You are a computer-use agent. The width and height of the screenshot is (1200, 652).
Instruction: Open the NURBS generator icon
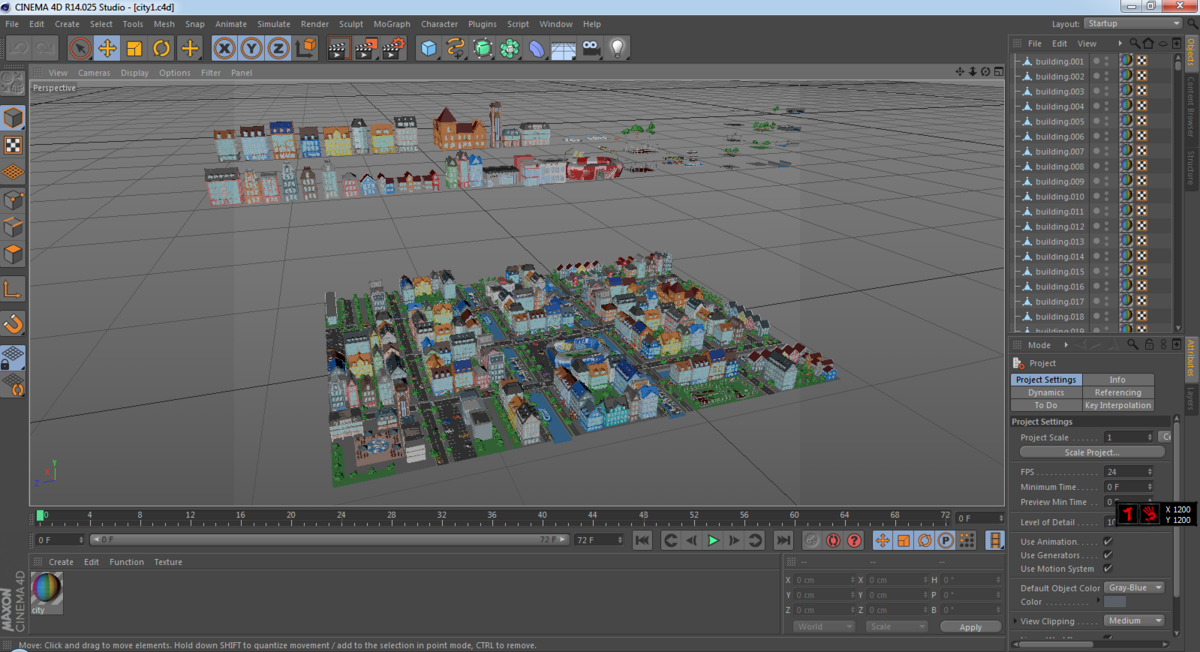tap(483, 47)
